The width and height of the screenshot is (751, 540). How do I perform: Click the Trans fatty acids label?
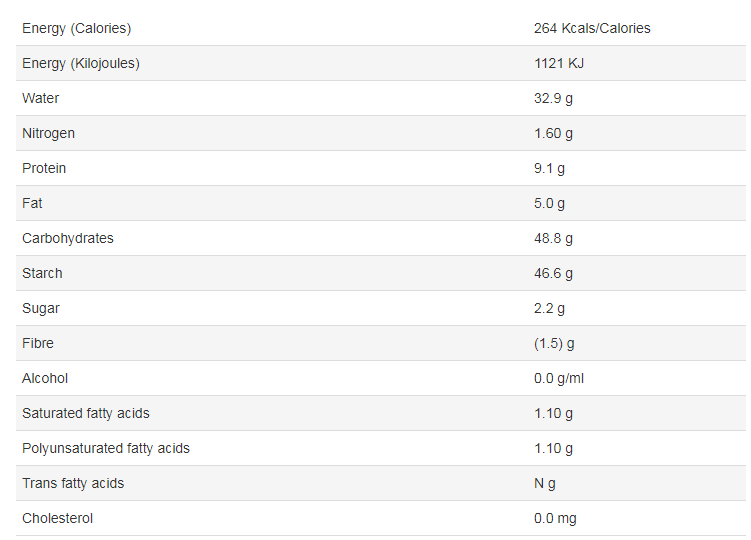[73, 483]
